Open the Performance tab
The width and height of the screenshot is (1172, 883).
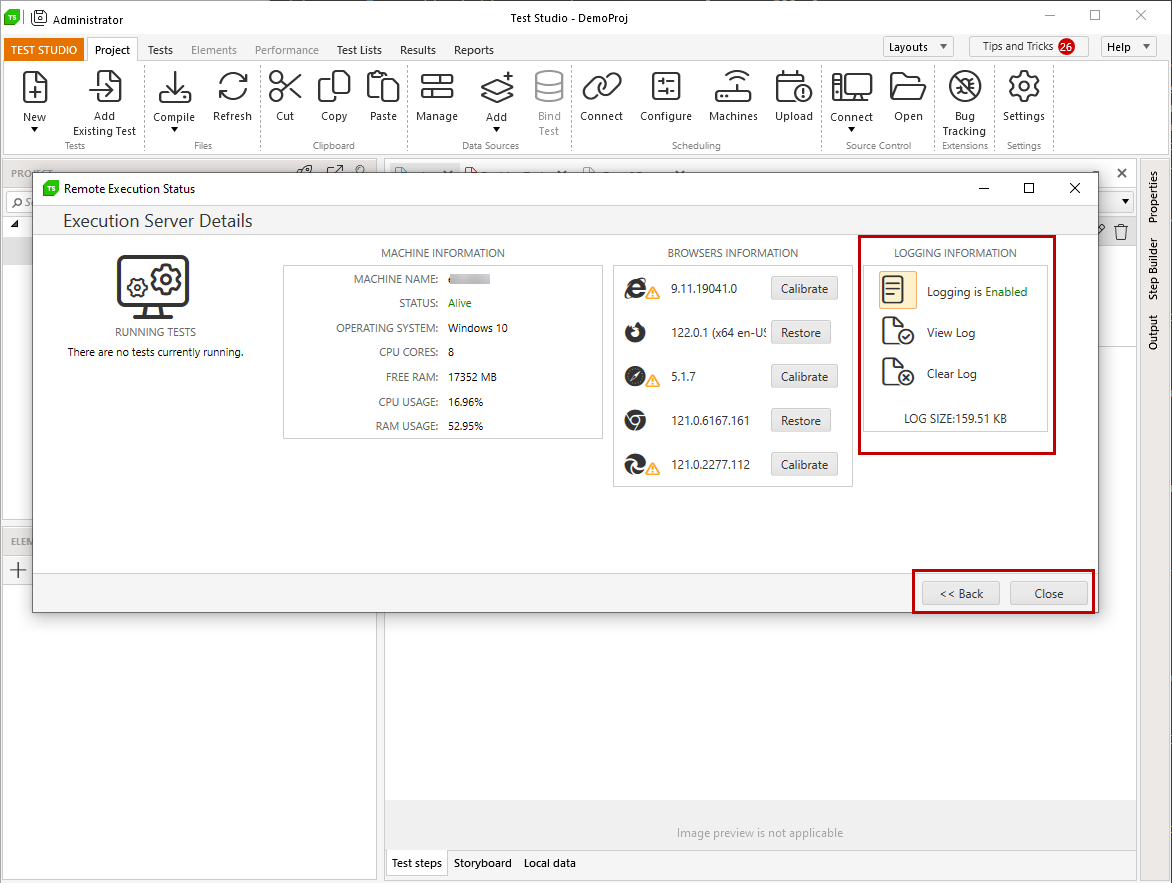[x=286, y=50]
